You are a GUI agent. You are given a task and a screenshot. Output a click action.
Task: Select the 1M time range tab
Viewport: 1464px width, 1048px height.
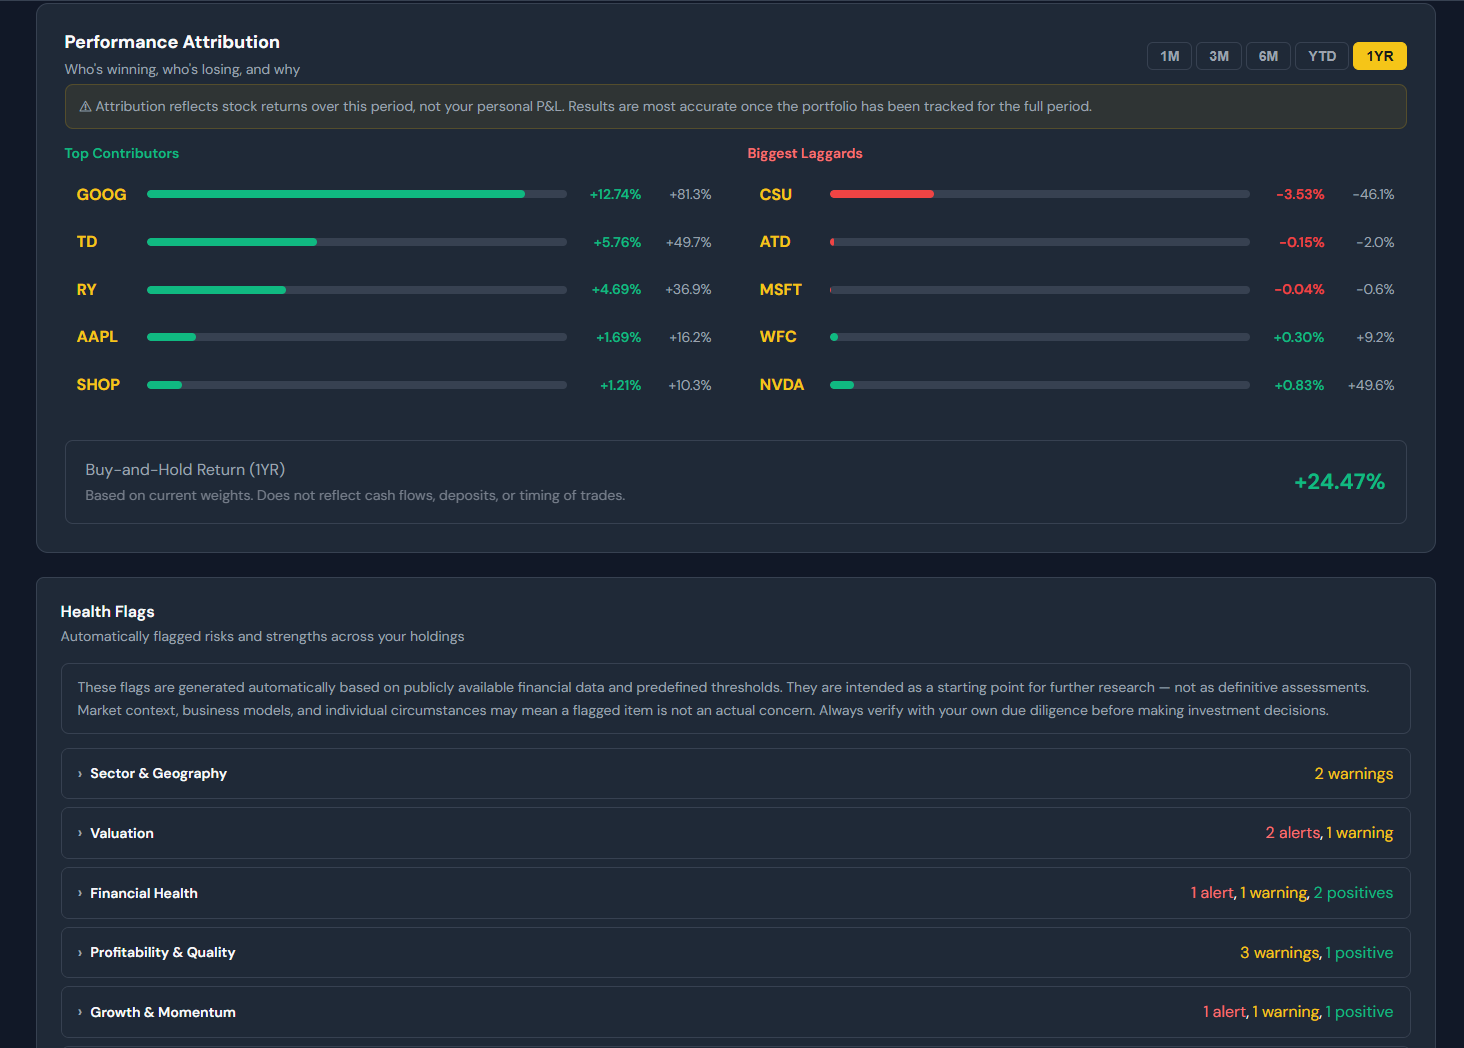(1169, 56)
